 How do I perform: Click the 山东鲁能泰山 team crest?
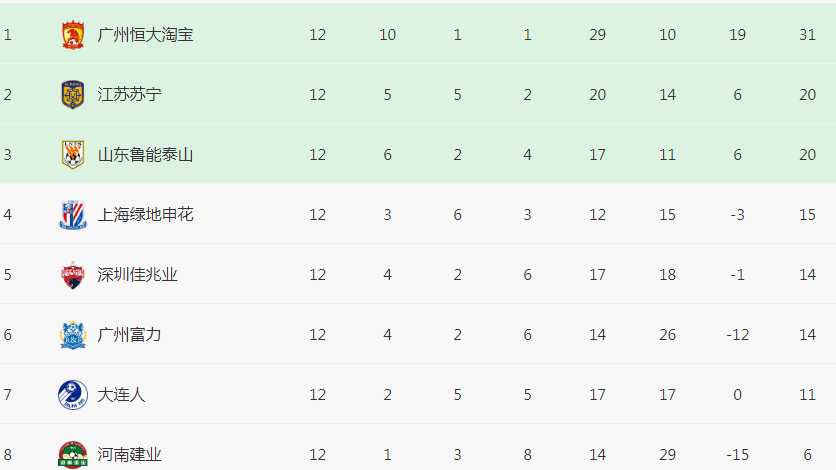click(x=73, y=155)
